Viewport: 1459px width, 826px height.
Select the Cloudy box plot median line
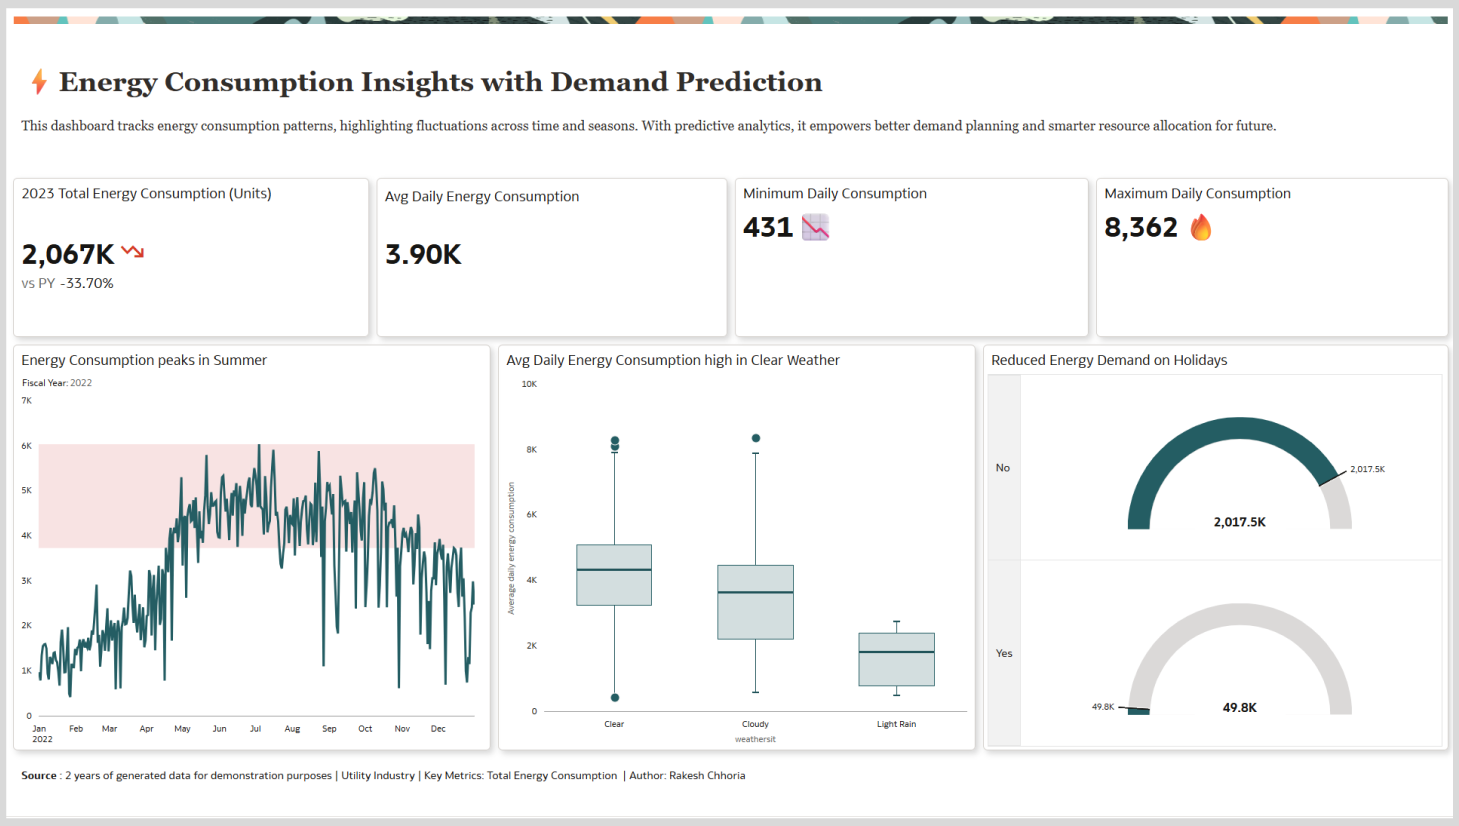[755, 593]
